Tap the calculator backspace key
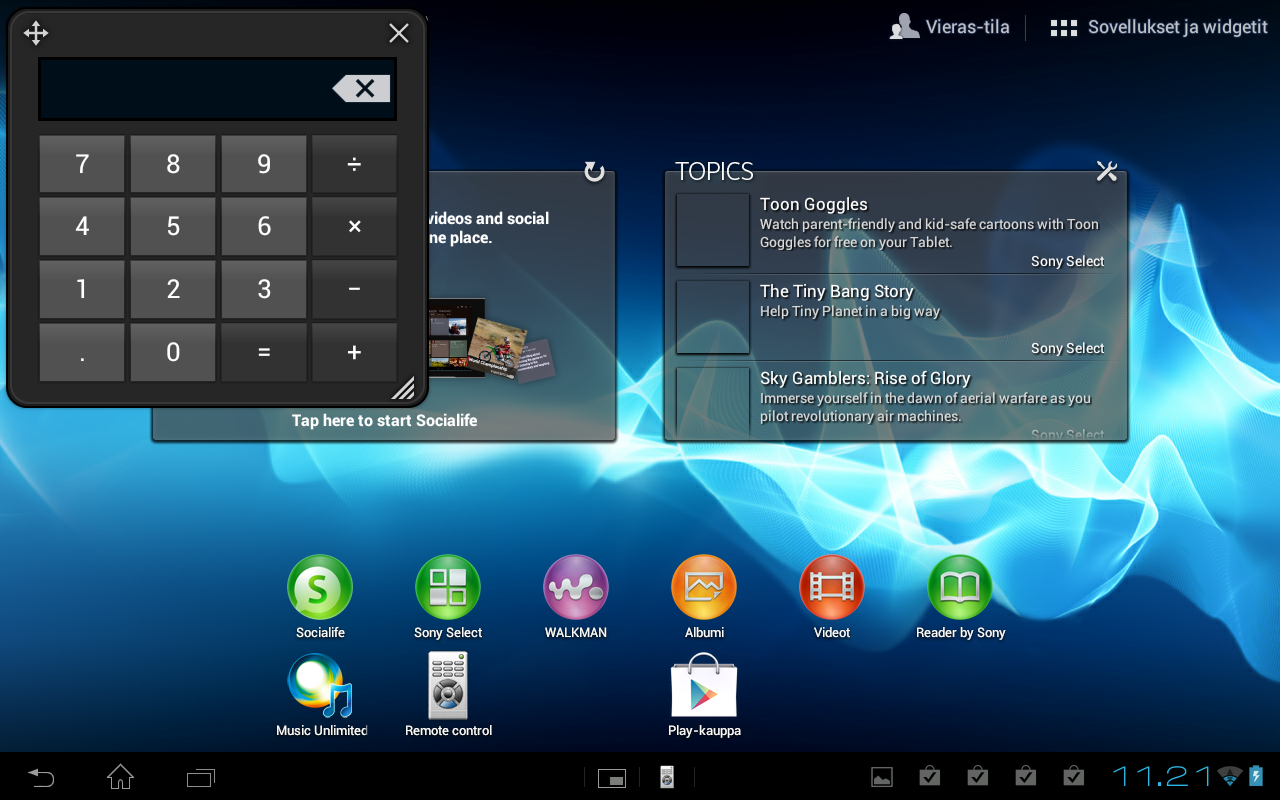1280x800 pixels. pyautogui.click(x=362, y=88)
